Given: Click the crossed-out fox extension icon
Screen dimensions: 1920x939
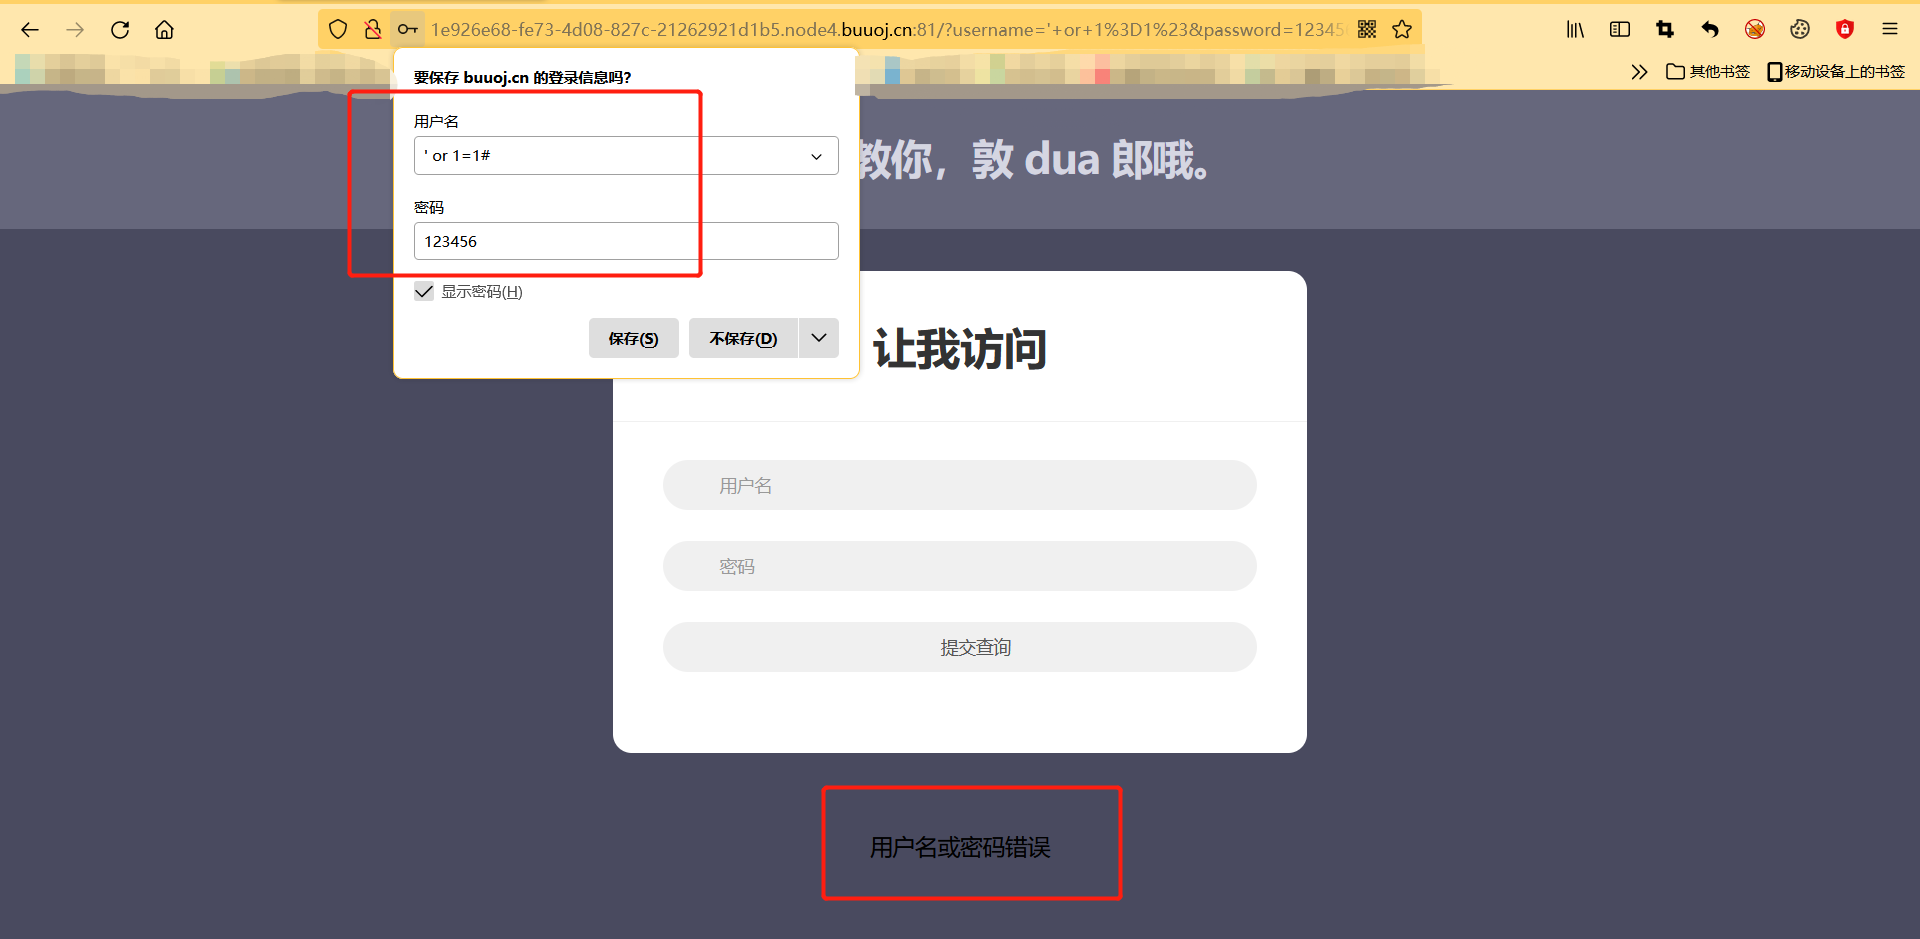Looking at the screenshot, I should click(x=1755, y=29).
